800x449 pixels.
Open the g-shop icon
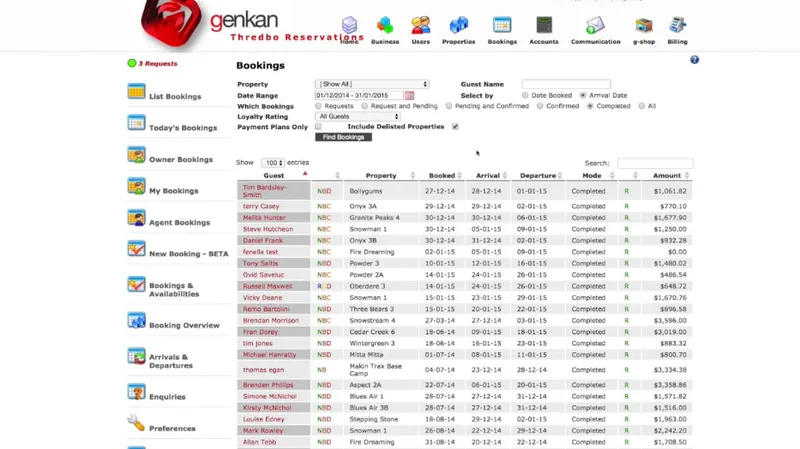click(x=643, y=25)
